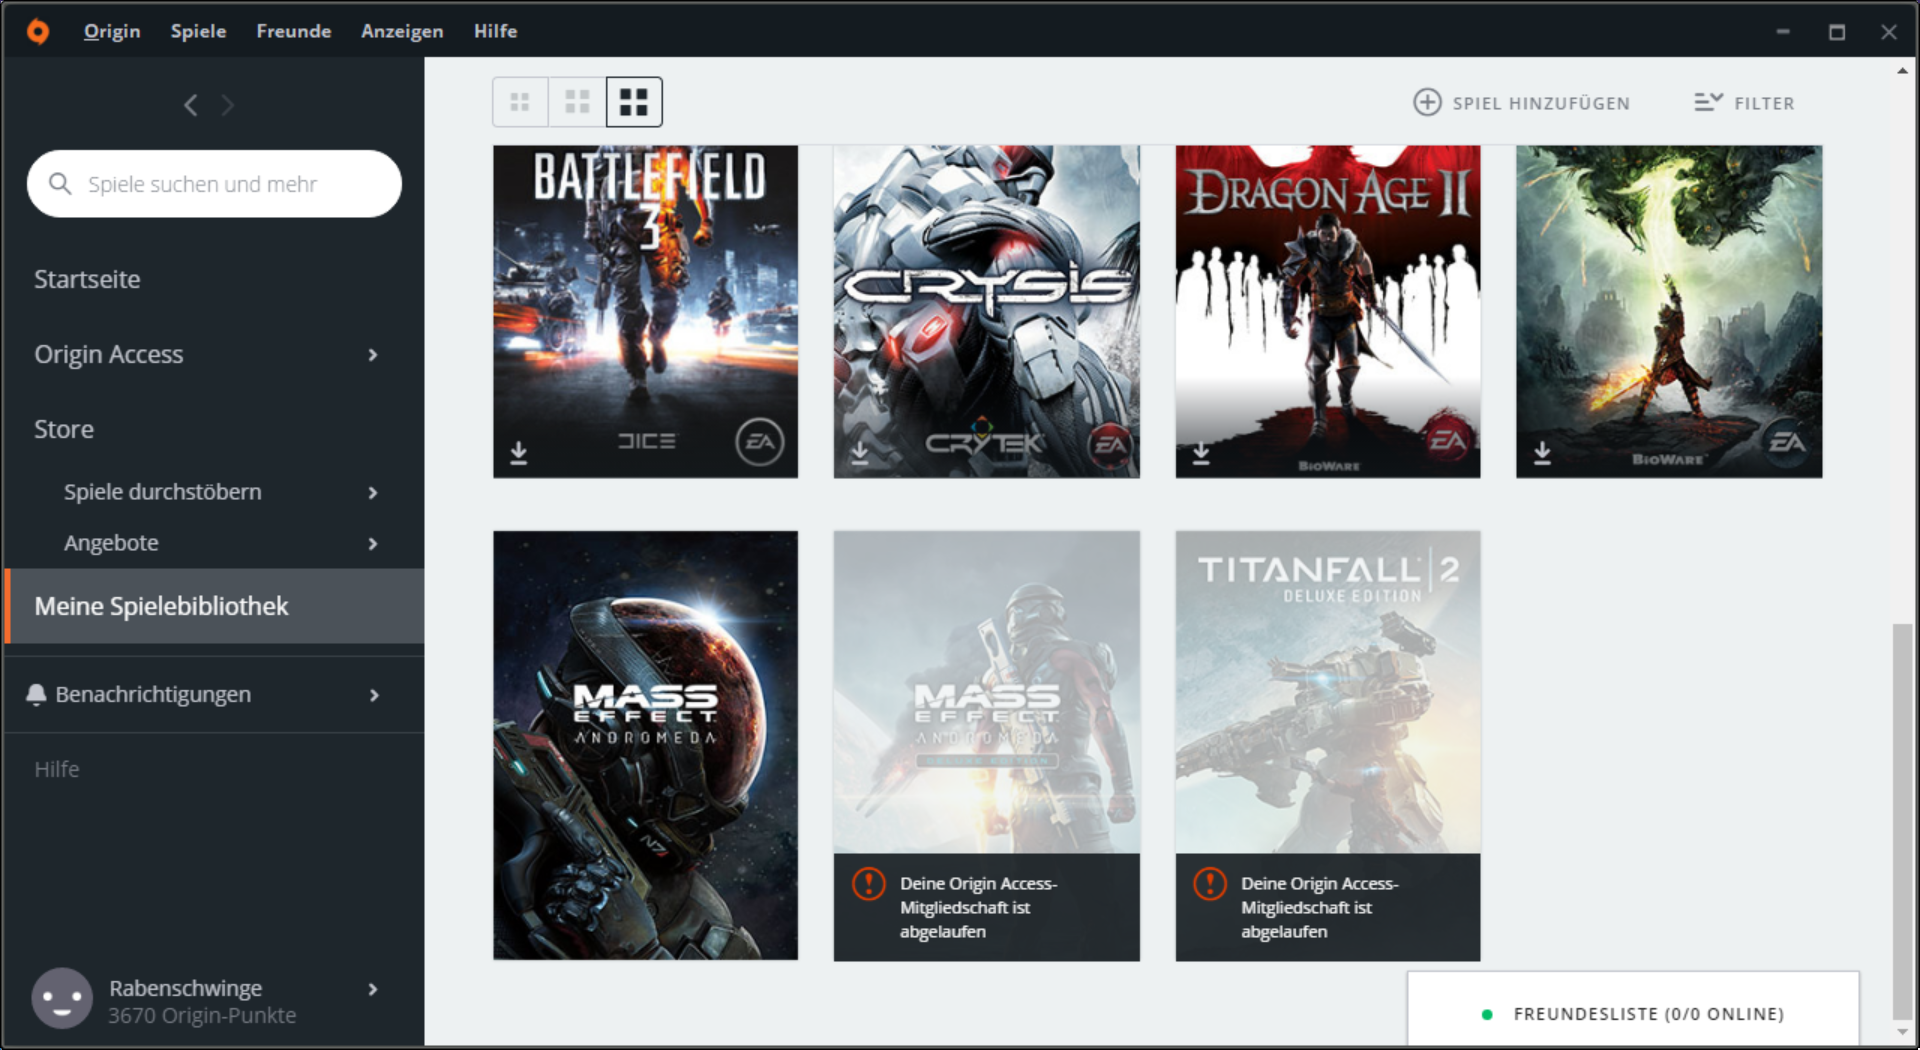The height and width of the screenshot is (1050, 1920).
Task: Click the Spiele suchen search field
Action: (214, 184)
